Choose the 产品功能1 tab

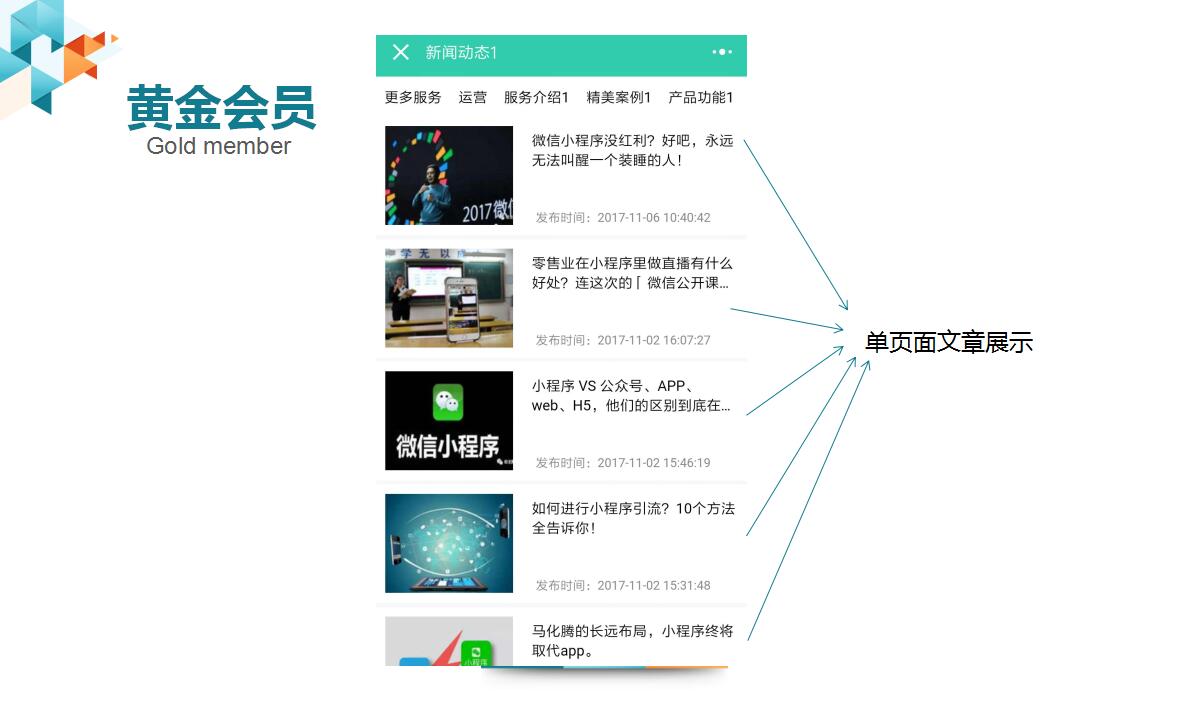(701, 97)
